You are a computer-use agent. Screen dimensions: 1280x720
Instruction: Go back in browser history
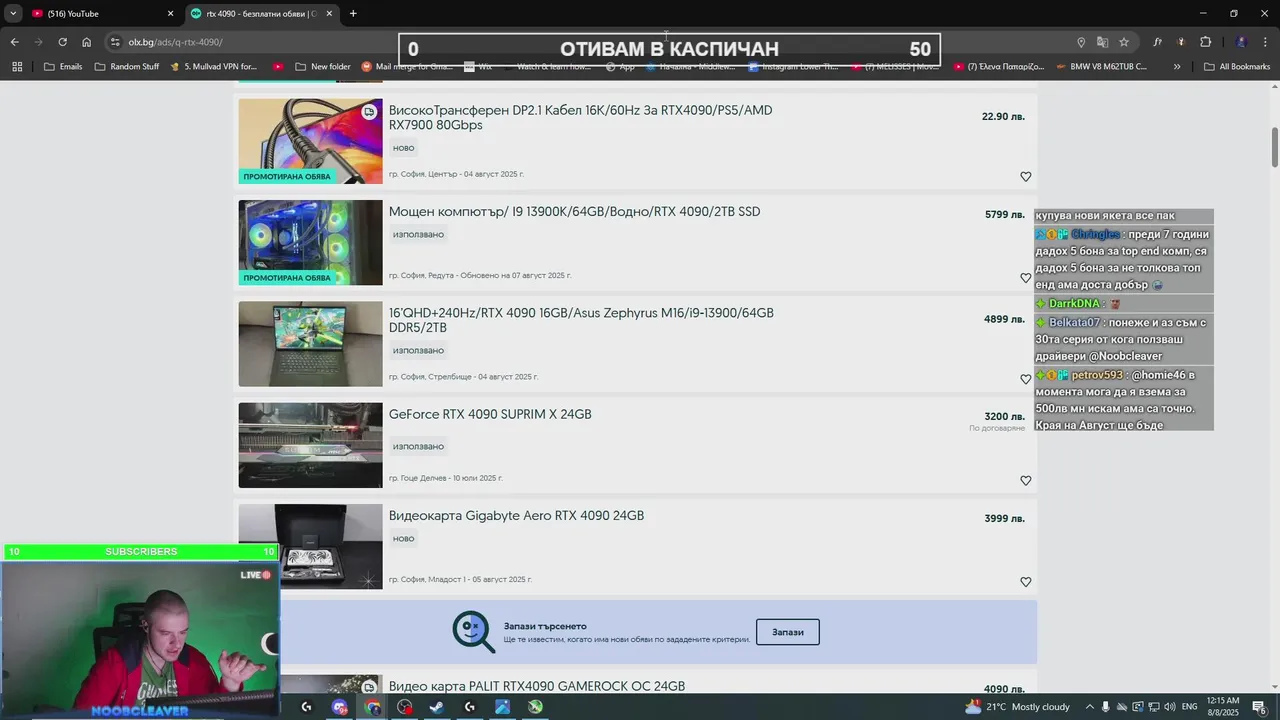pos(14,42)
